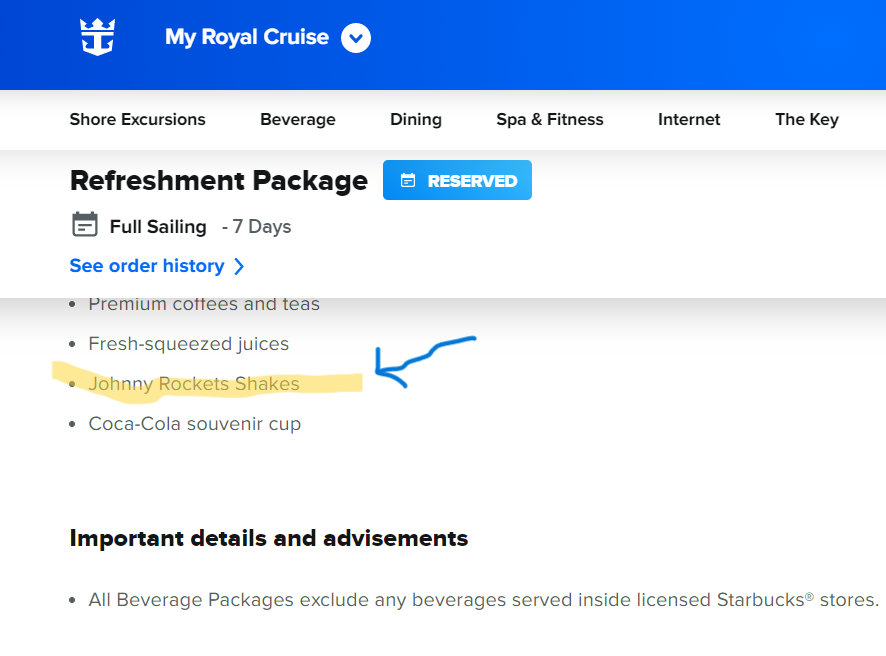The height and width of the screenshot is (656, 886).
Task: Click the calendar icon inside RESERVED button
Action: (408, 180)
